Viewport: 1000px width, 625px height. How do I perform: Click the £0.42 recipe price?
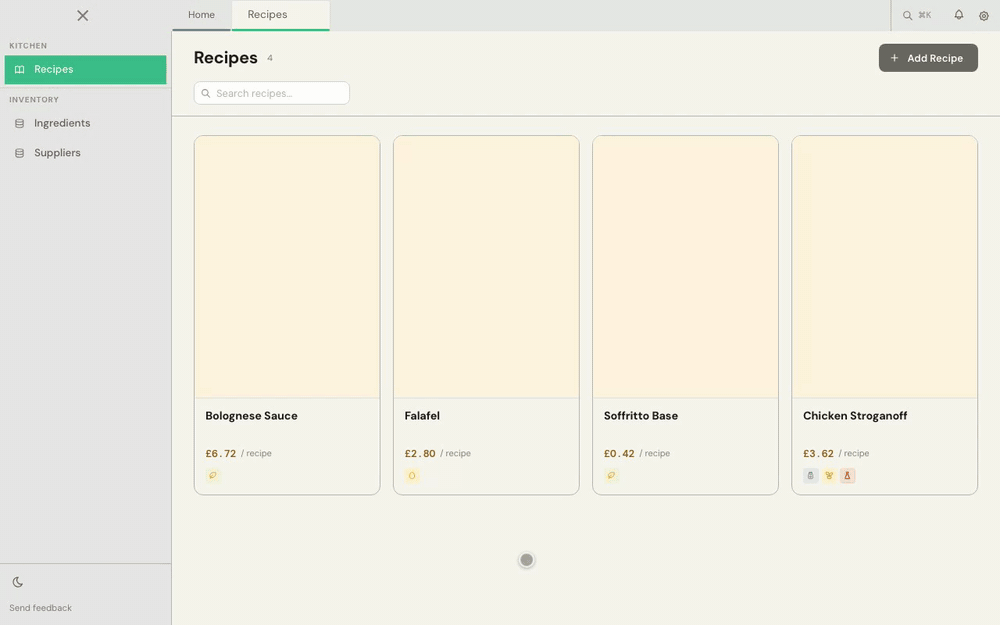[x=619, y=453]
